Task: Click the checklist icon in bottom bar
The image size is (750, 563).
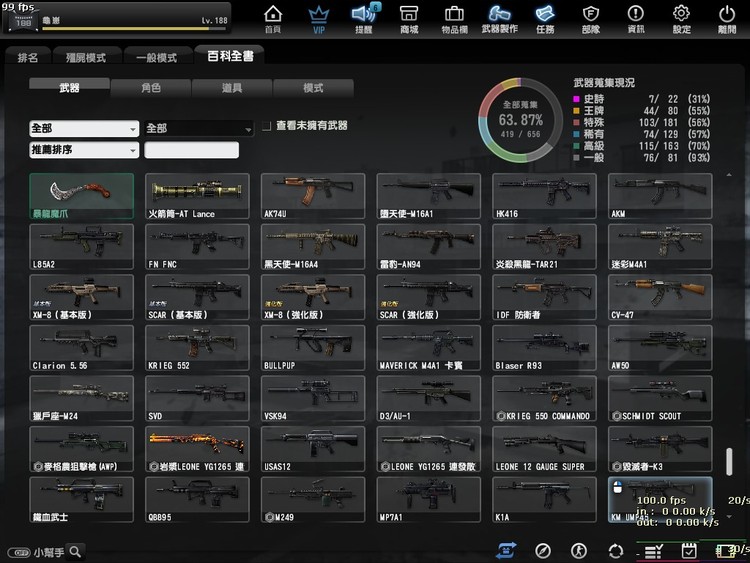Action: tap(653, 552)
